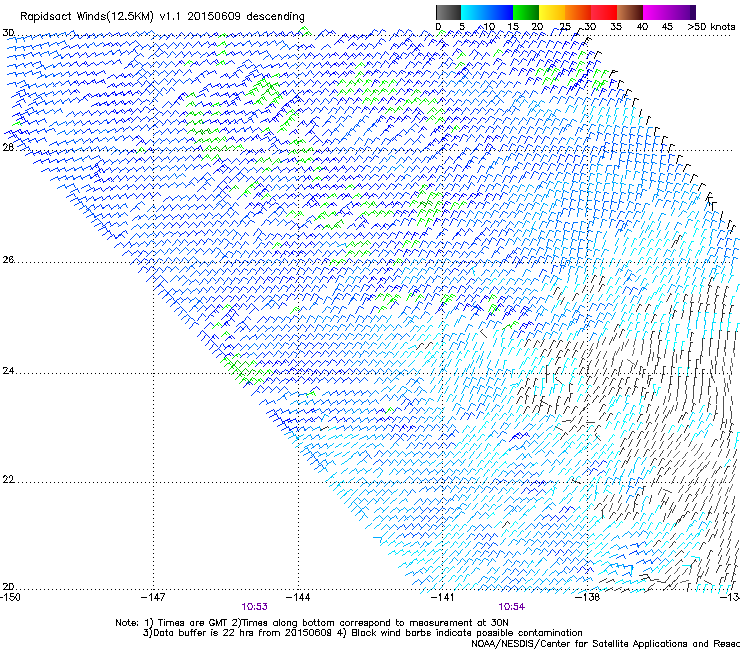Click the 'Data buffer is 22 hrs' note
This screenshot has width=740, height=650.
[362, 633]
